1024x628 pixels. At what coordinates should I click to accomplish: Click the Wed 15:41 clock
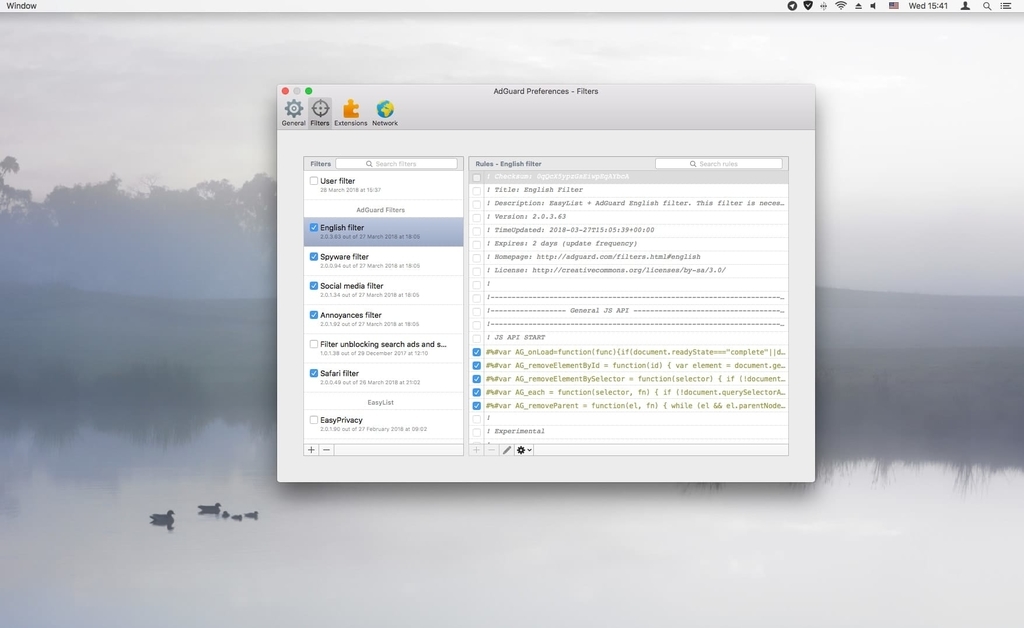click(x=928, y=6)
